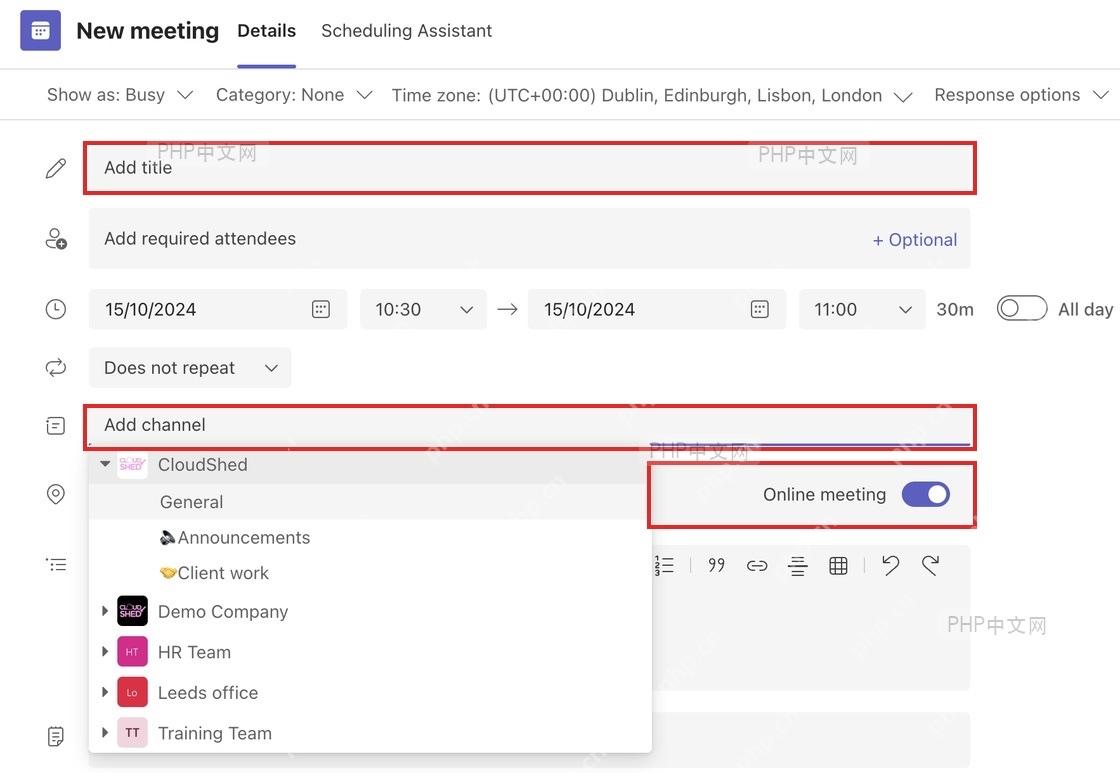Insert horizontal rule in editor toolbar
The width and height of the screenshot is (1120, 773).
(x=797, y=566)
